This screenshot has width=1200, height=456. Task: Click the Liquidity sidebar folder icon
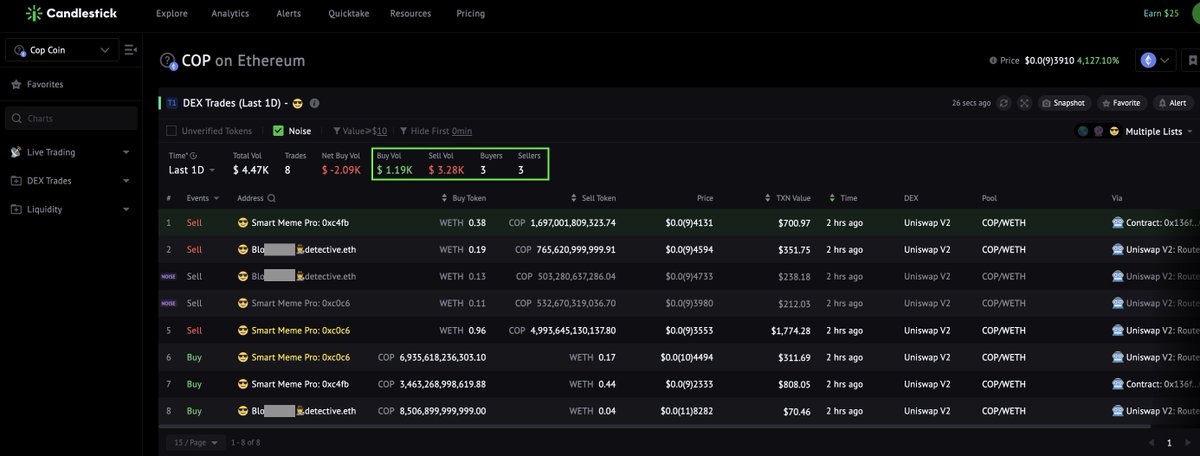16,210
